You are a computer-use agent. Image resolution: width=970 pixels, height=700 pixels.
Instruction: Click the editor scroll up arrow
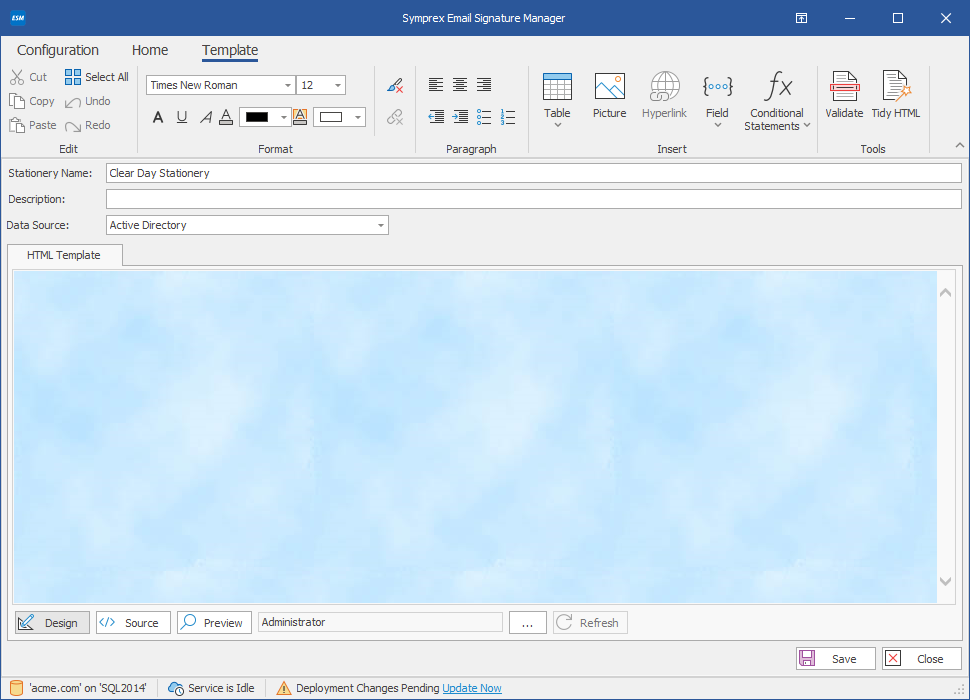coord(945,292)
